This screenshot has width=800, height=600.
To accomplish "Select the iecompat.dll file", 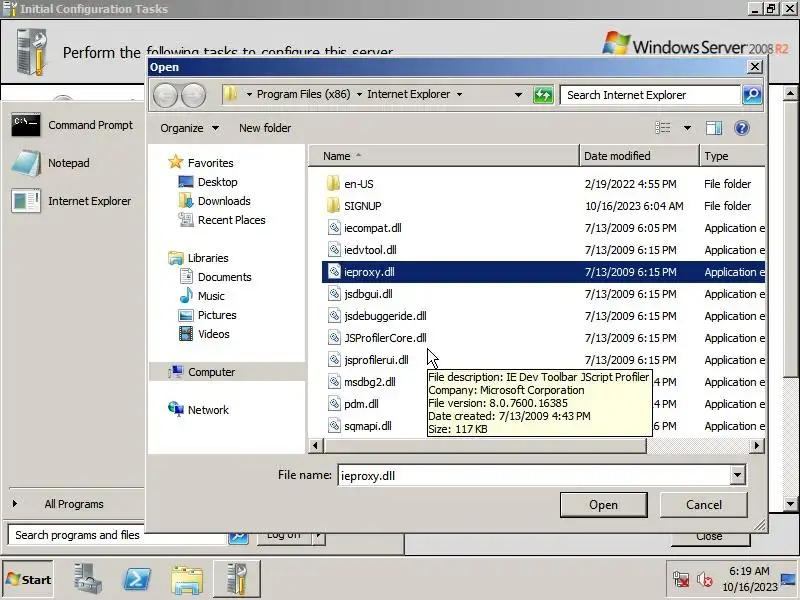I will (x=372, y=228).
